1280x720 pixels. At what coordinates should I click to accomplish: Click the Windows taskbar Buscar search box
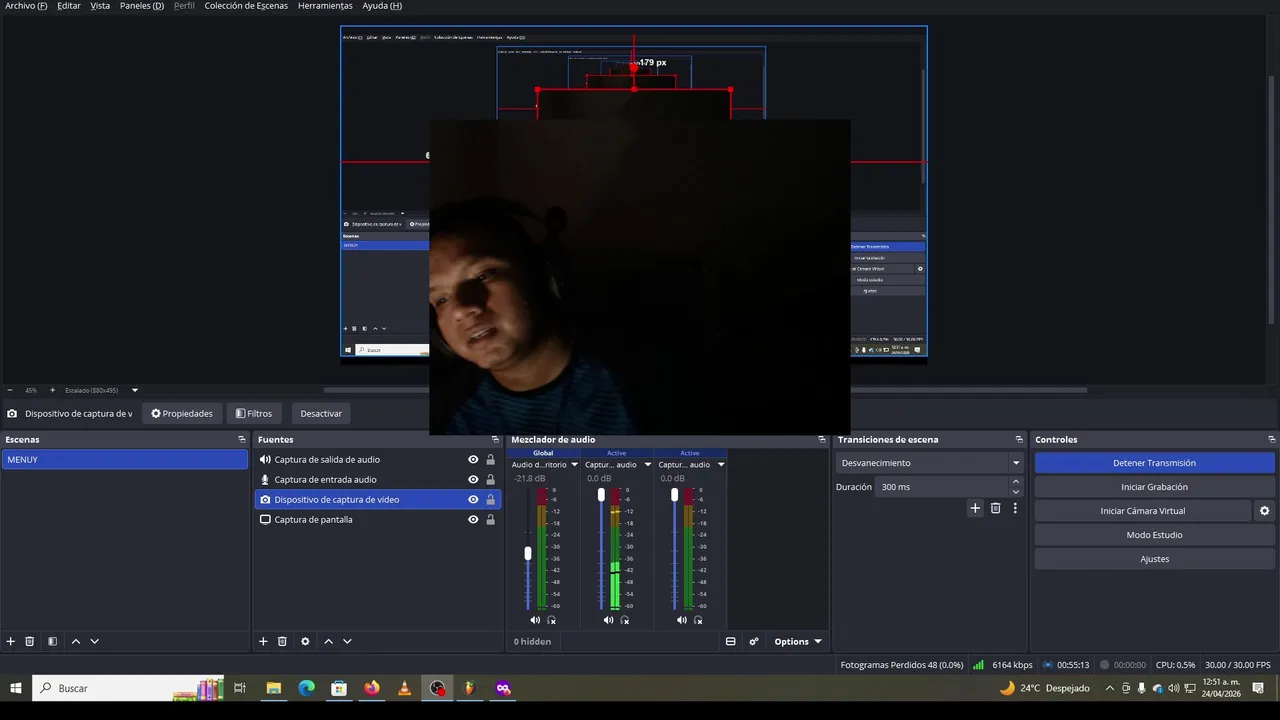(x=130, y=688)
